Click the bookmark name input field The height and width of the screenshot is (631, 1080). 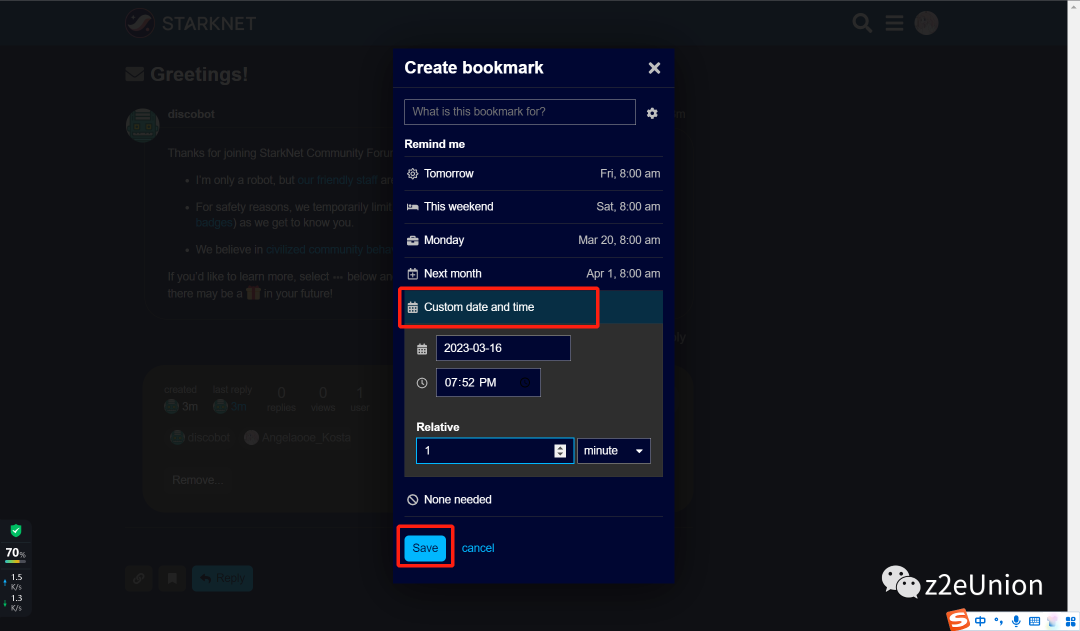pos(519,112)
